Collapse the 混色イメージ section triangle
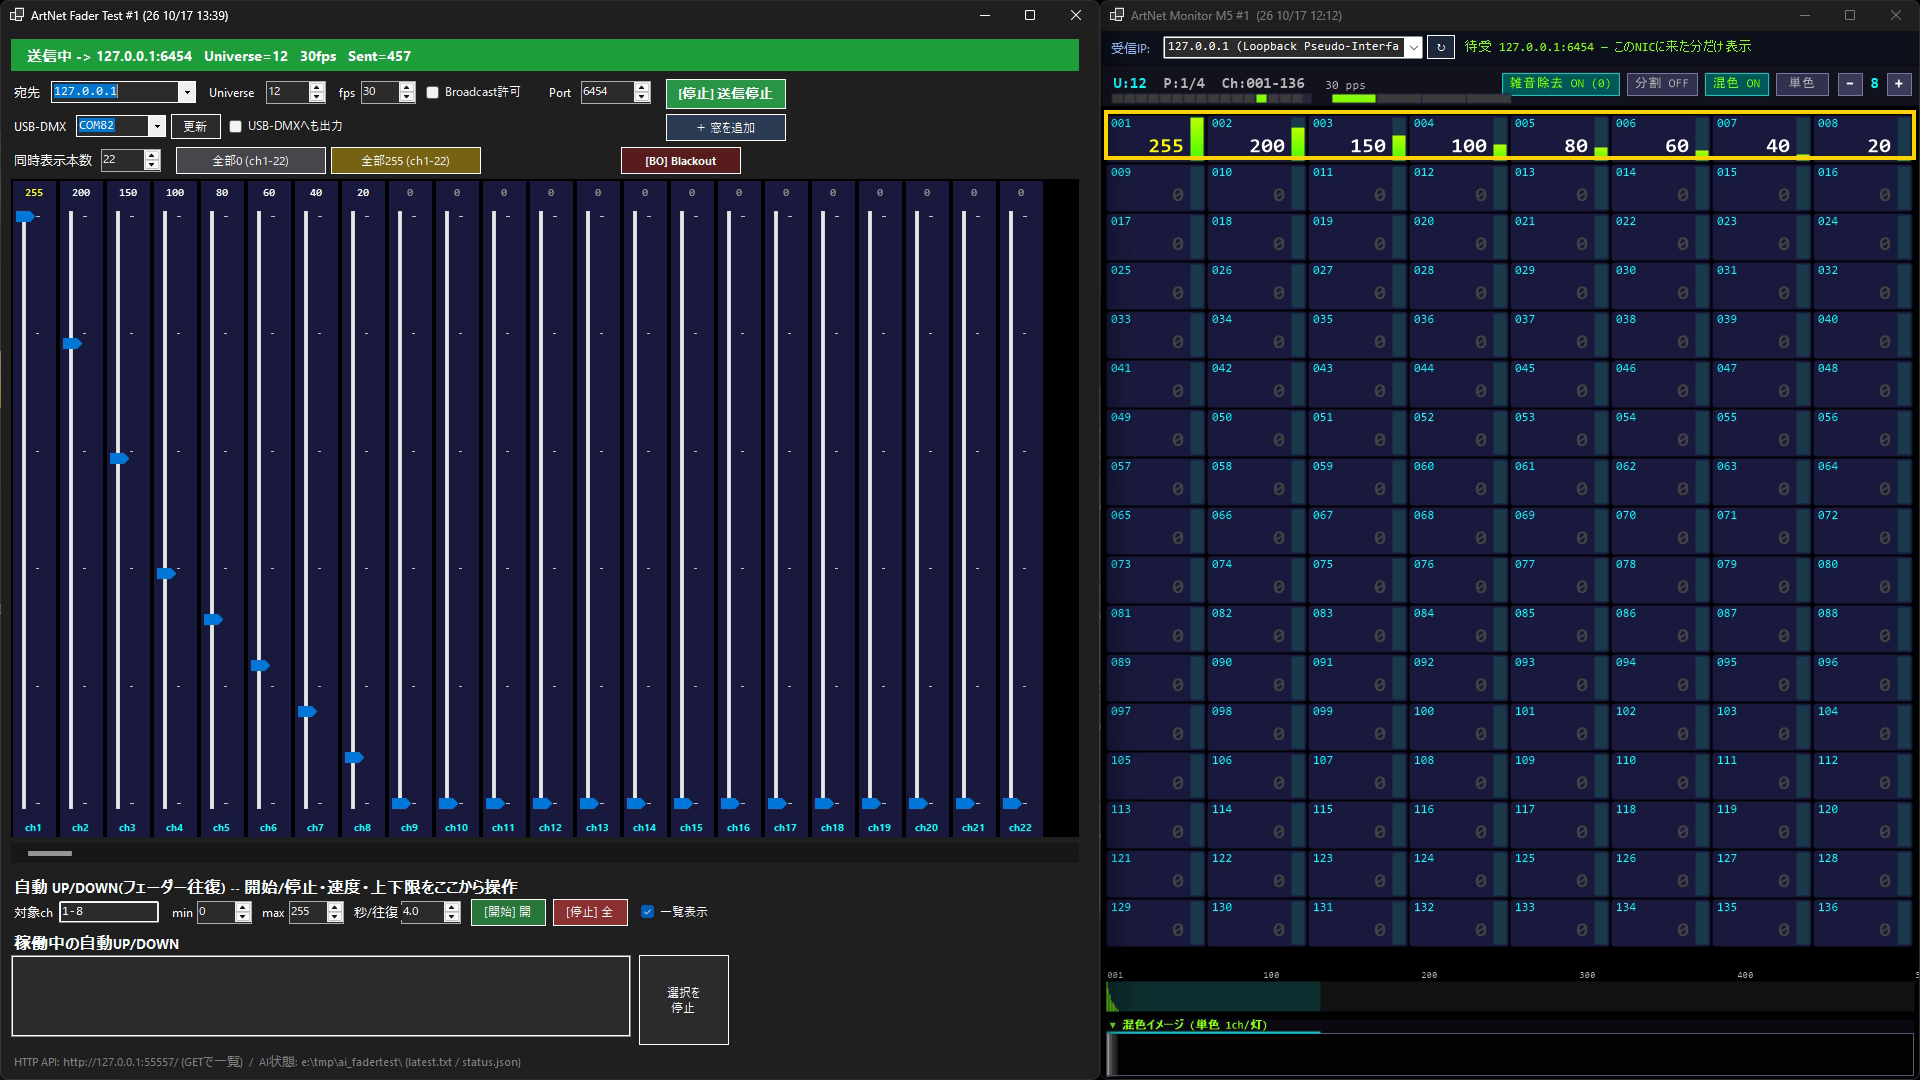 click(1113, 1025)
